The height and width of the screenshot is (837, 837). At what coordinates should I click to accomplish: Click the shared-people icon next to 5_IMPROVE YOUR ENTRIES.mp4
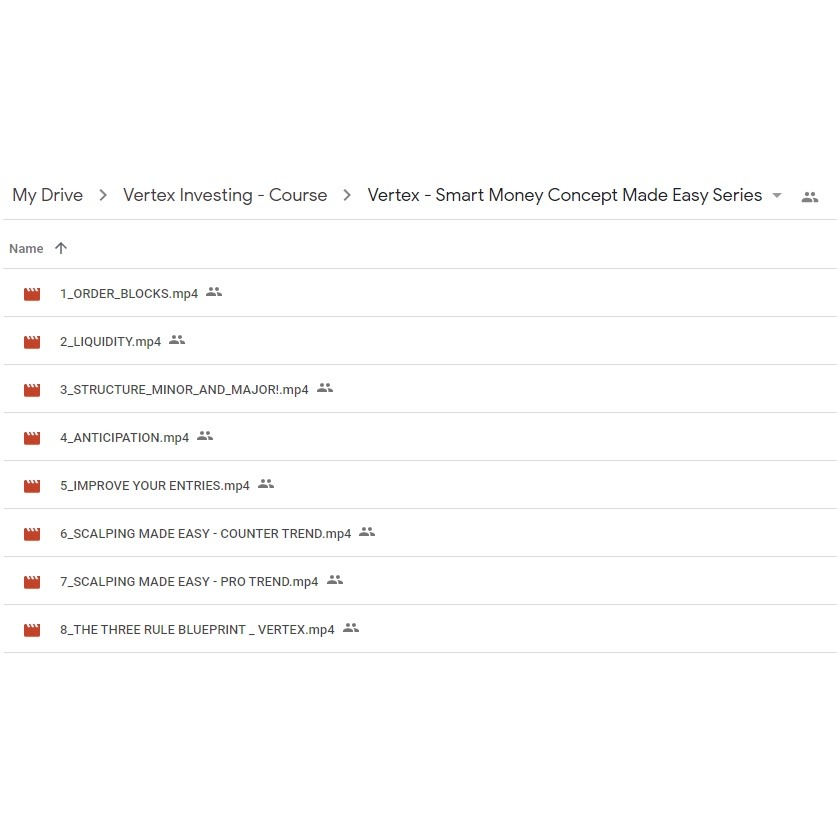pos(266,484)
